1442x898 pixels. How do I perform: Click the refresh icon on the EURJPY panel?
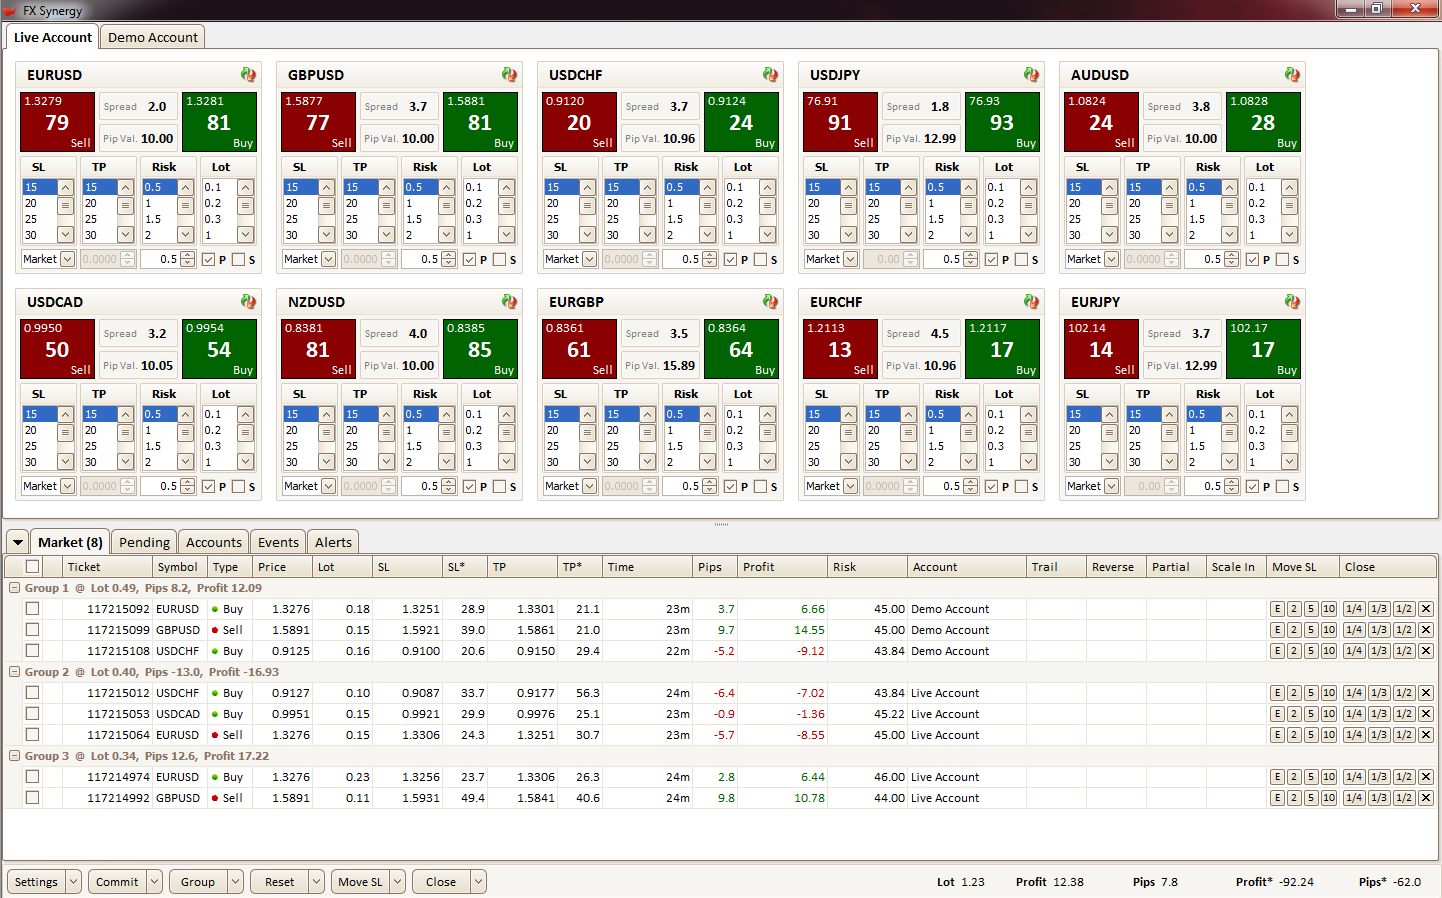(x=1292, y=301)
